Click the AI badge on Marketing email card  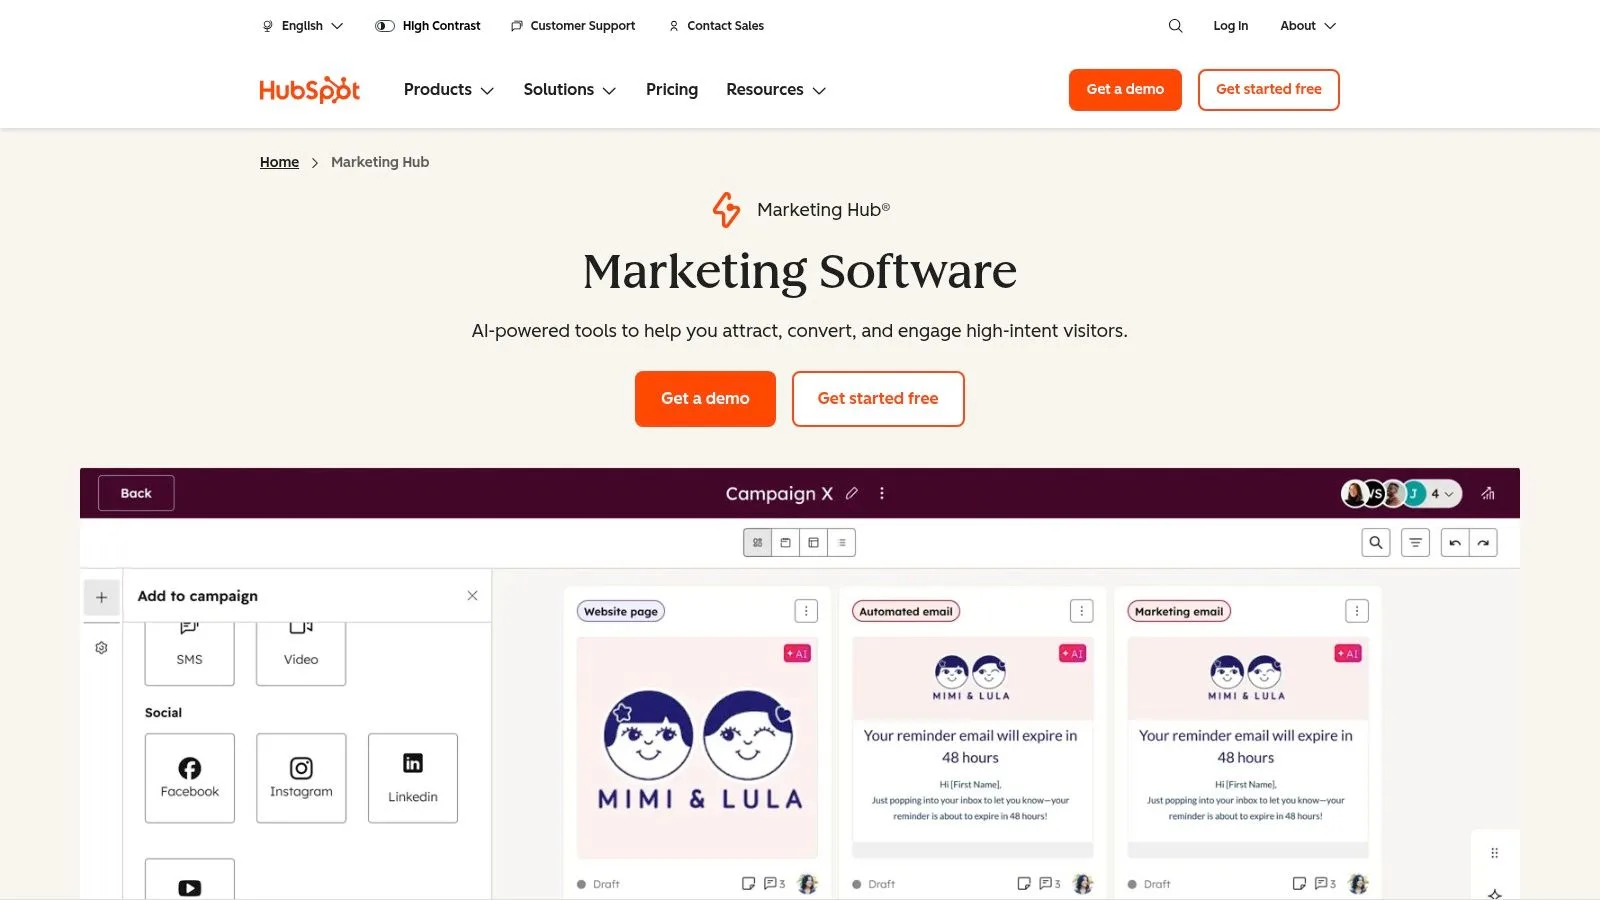1348,653
